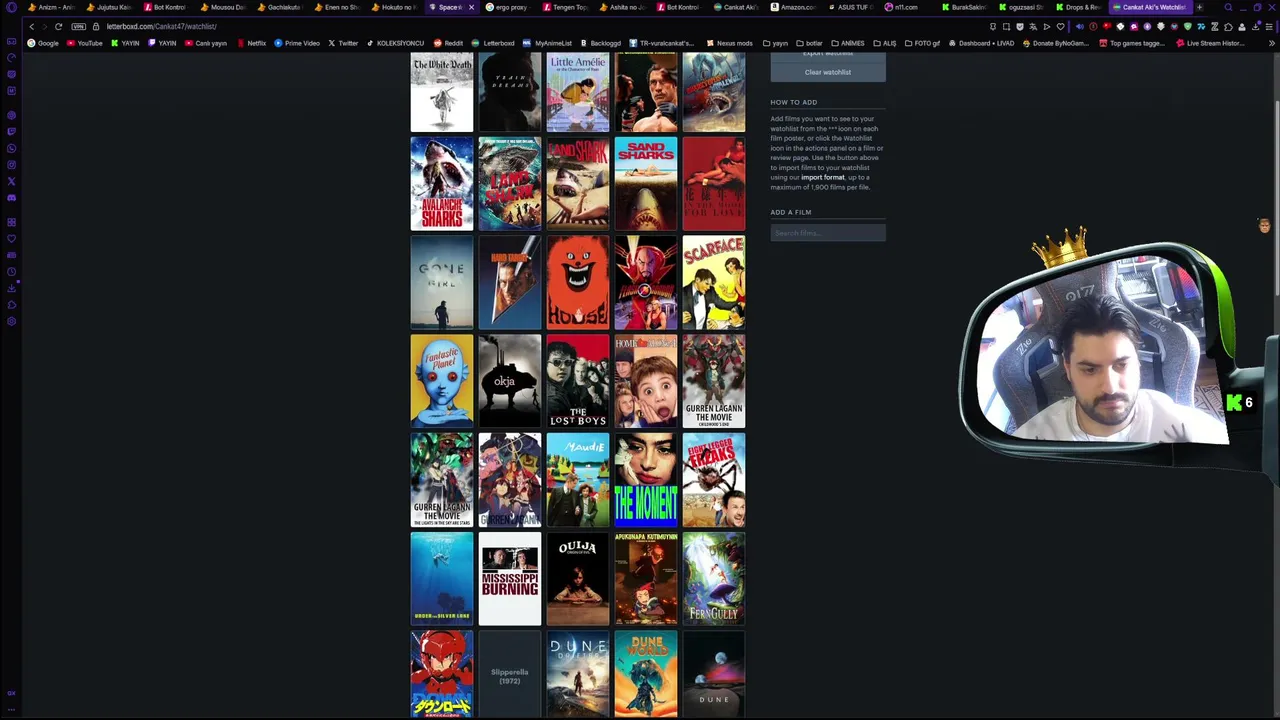Switch to the Jujutsu Kai tab
1280x720 pixels.
109,7
